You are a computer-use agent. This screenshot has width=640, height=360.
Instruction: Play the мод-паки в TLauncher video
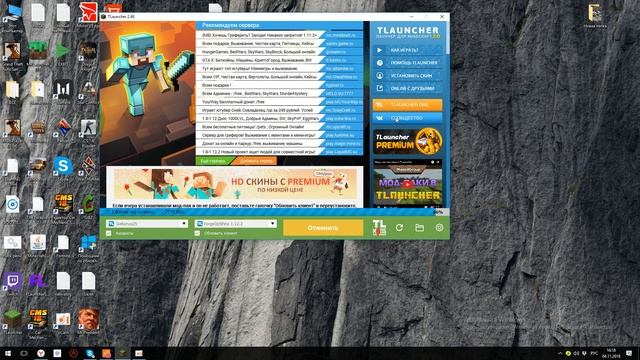pos(407,184)
